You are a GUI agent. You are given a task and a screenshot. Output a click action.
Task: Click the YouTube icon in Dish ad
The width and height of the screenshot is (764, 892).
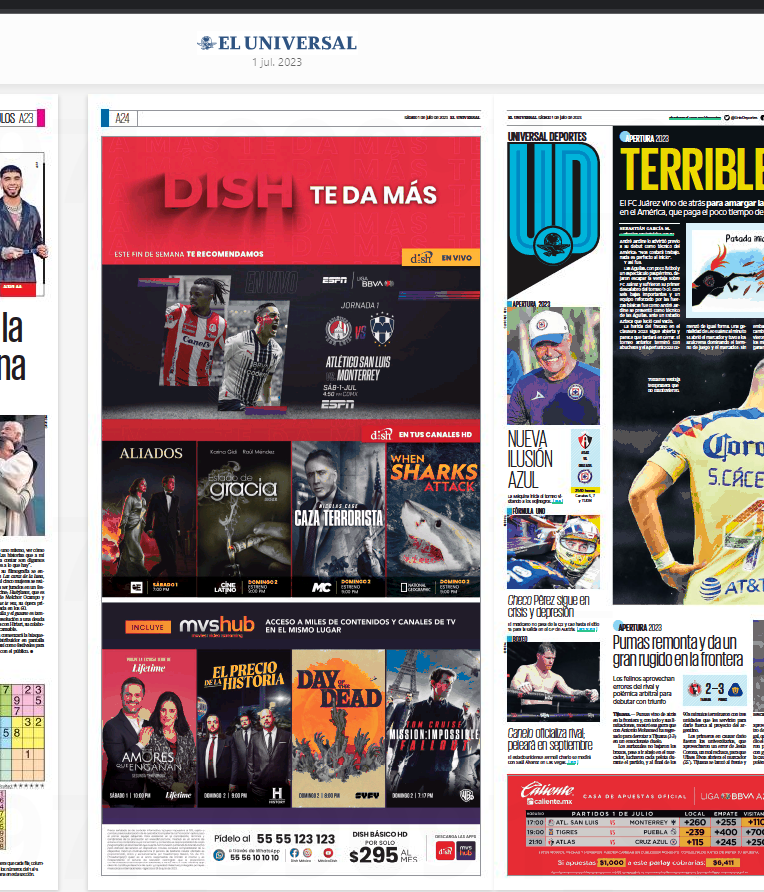[x=327, y=853]
